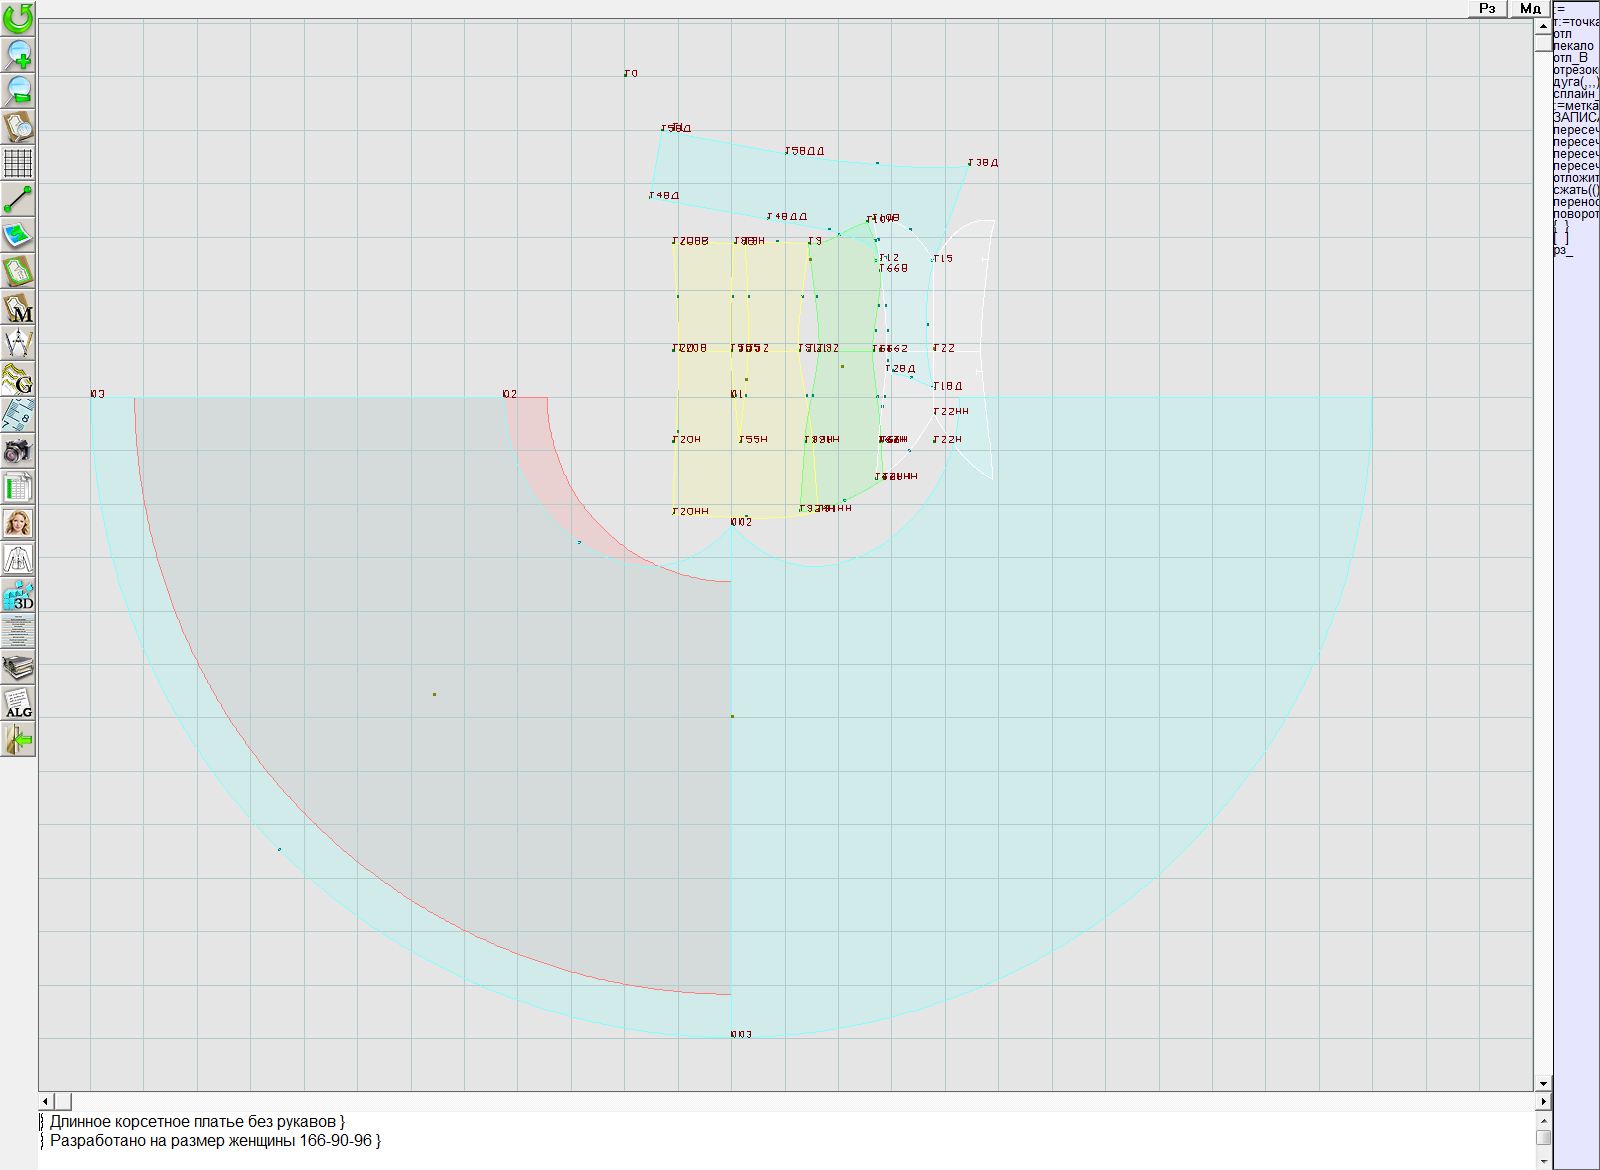Zoom in with the magnifier plus icon
The width and height of the screenshot is (1600, 1170).
tap(18, 54)
